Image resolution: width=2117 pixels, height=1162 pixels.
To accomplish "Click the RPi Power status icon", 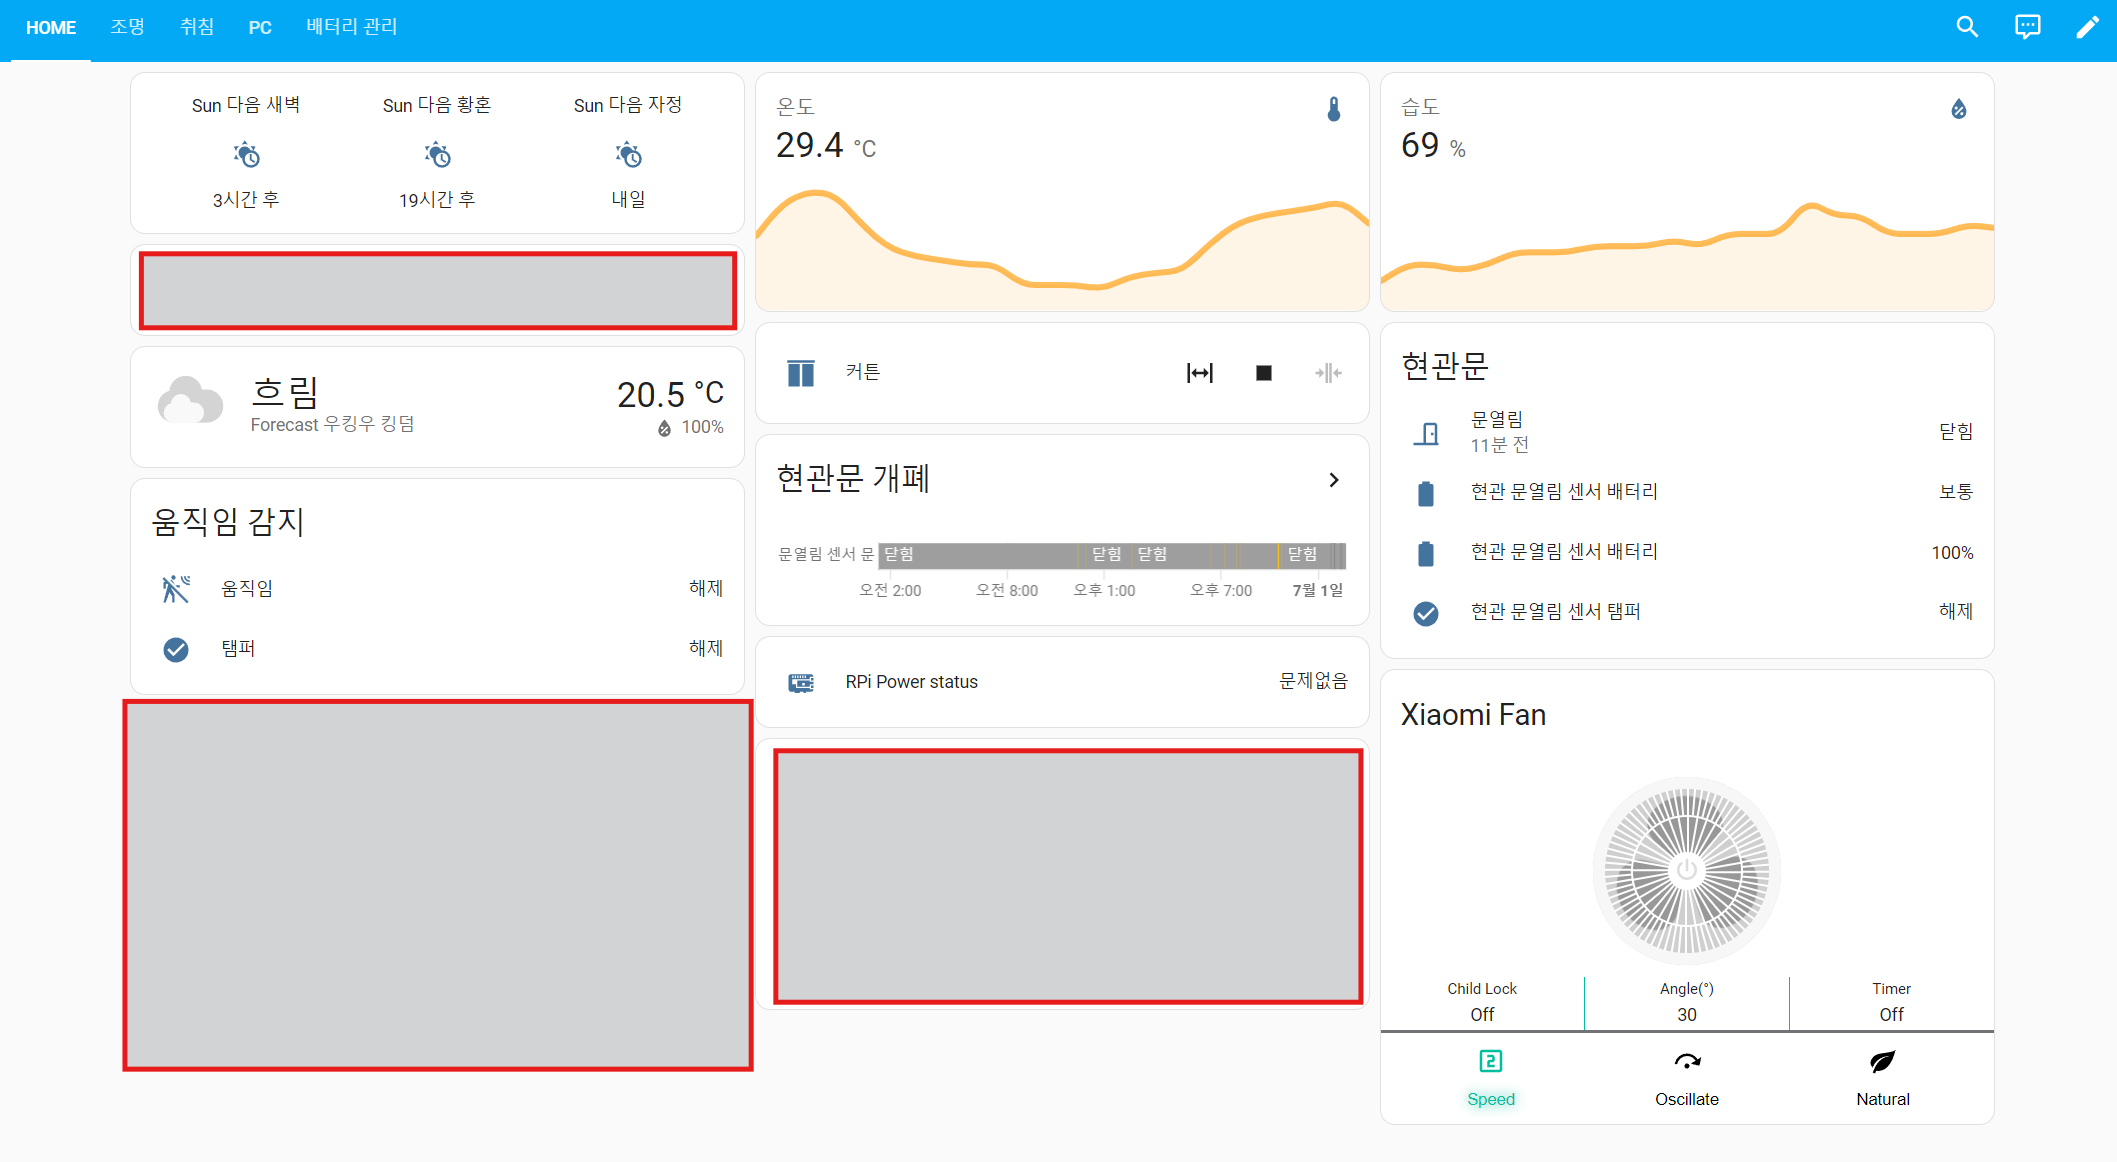I will (x=801, y=682).
